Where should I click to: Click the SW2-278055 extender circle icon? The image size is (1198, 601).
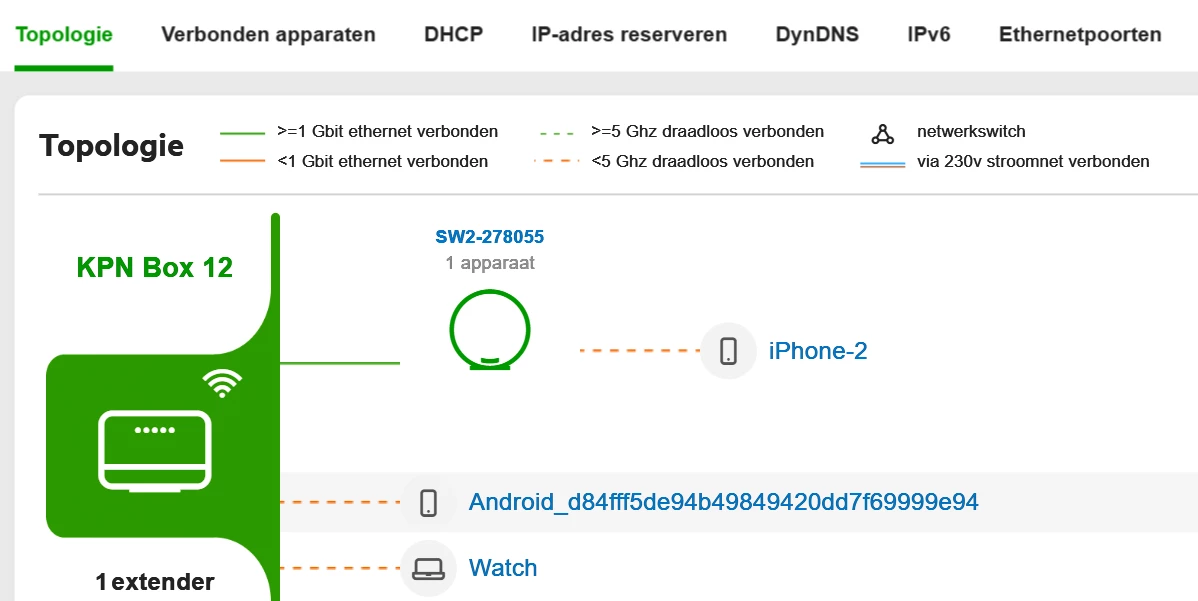pyautogui.click(x=490, y=330)
